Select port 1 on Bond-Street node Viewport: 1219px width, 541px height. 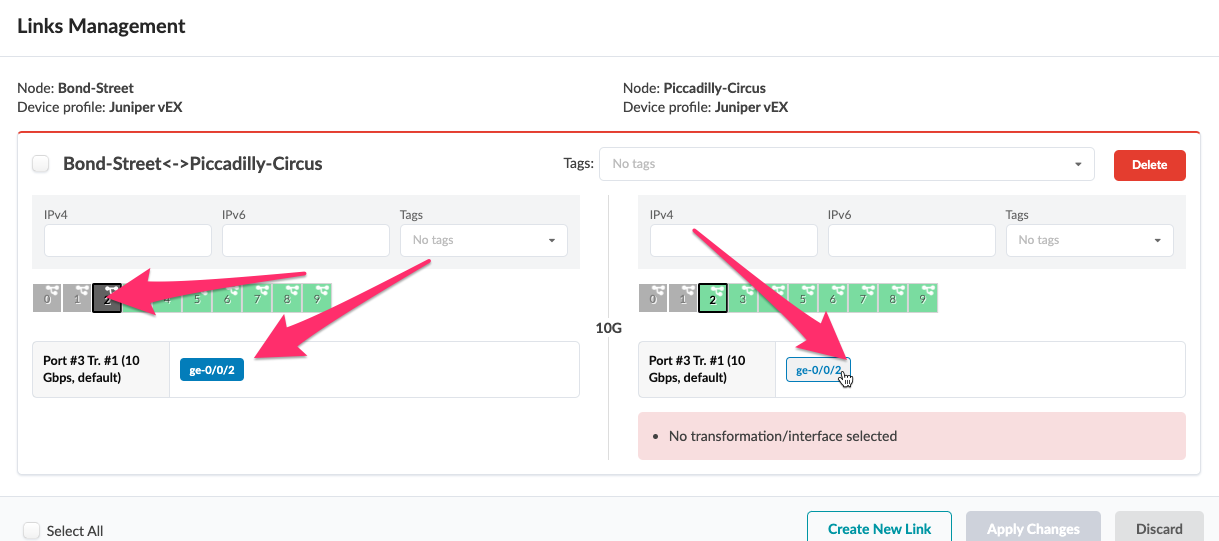77,298
